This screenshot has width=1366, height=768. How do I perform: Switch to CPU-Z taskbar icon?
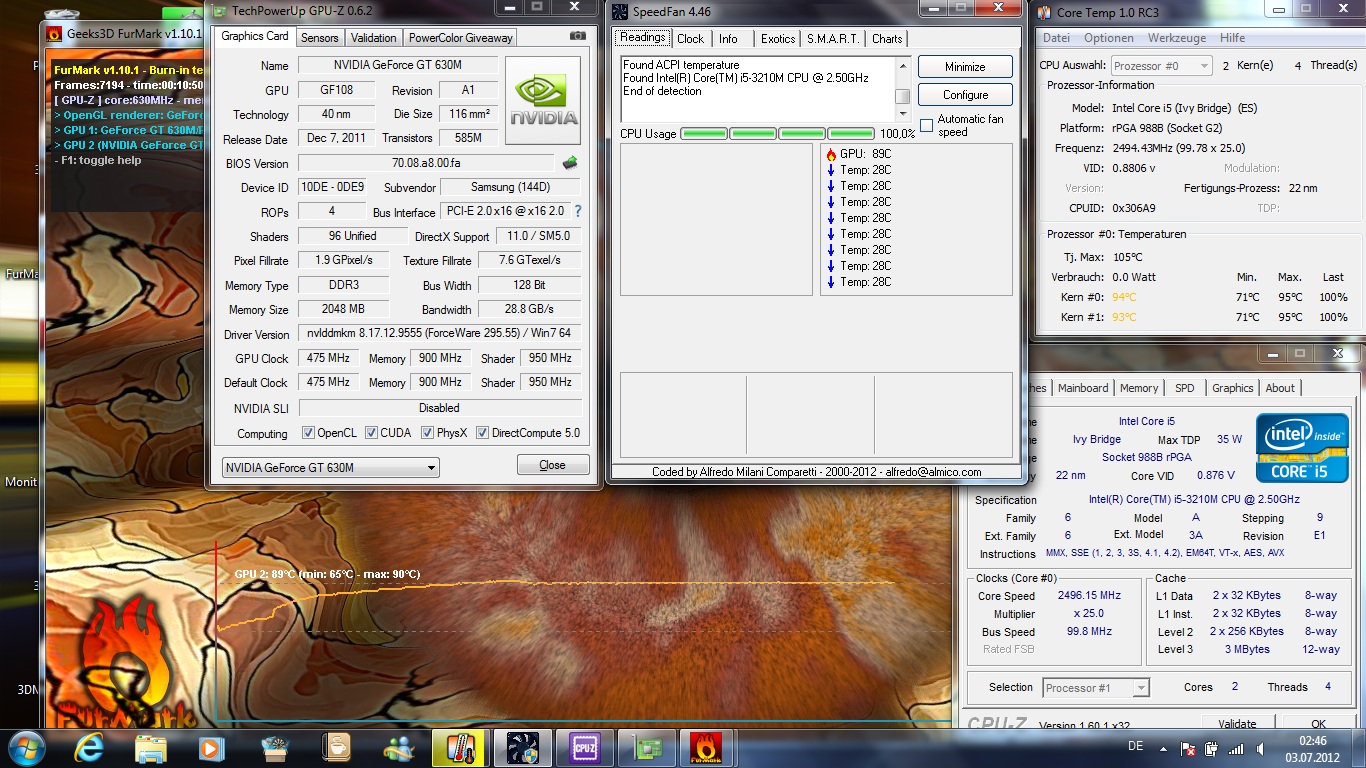(x=583, y=747)
